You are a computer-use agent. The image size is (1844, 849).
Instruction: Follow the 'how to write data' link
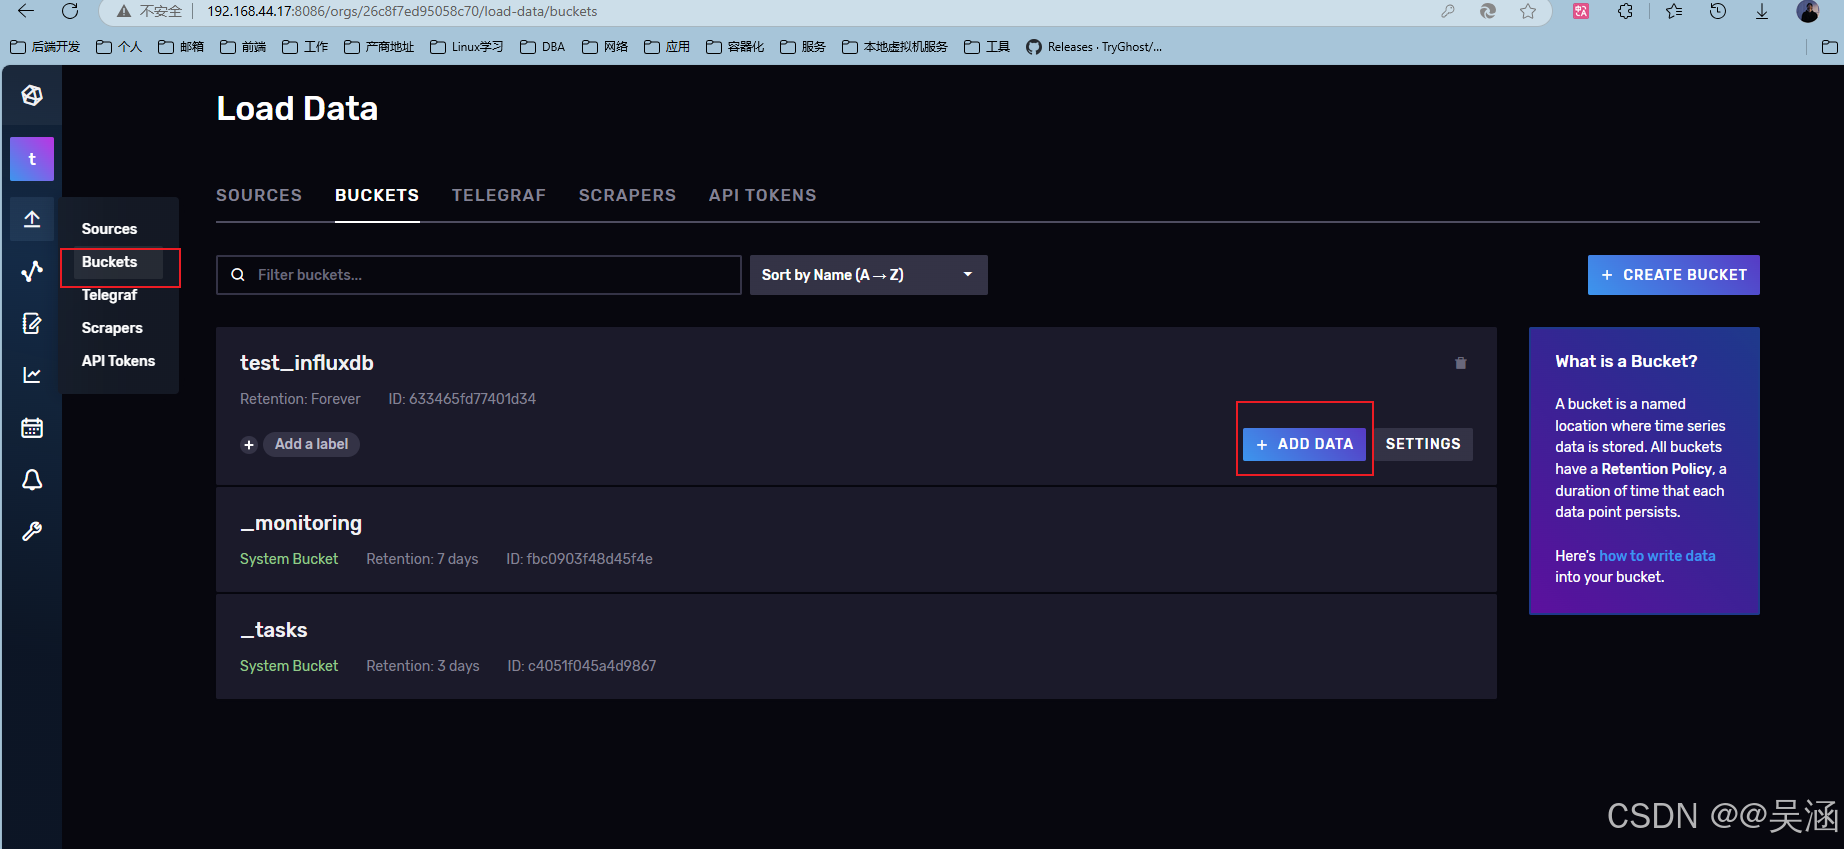point(1657,556)
